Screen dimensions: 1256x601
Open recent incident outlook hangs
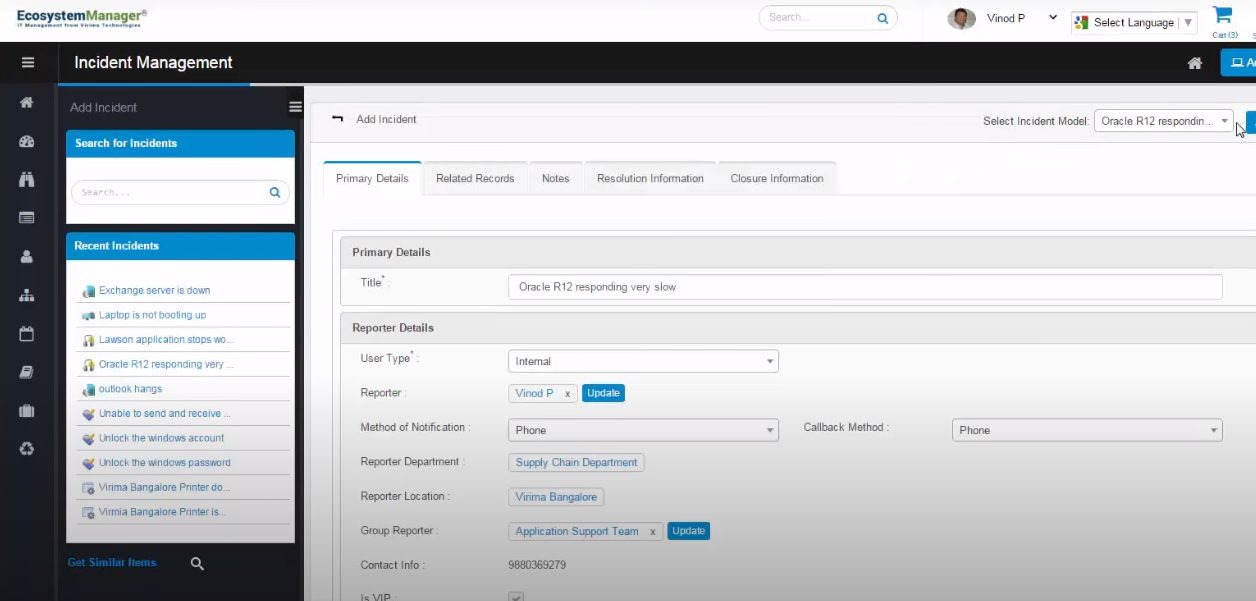coord(130,389)
